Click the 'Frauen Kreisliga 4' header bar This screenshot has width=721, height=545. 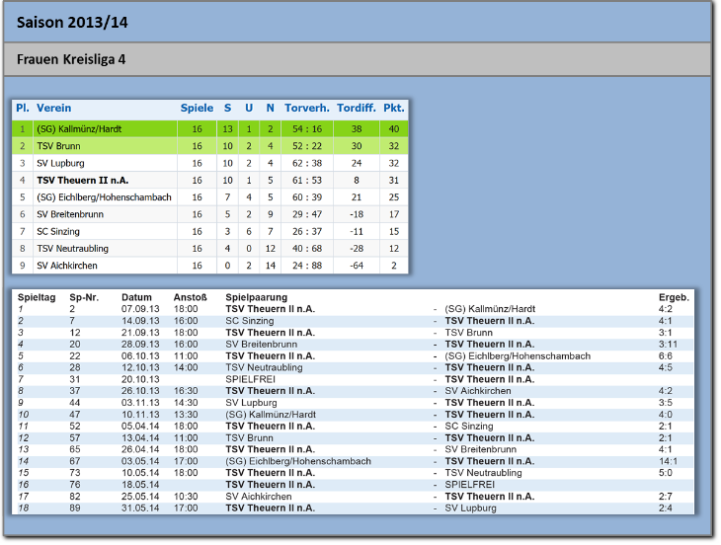click(357, 59)
